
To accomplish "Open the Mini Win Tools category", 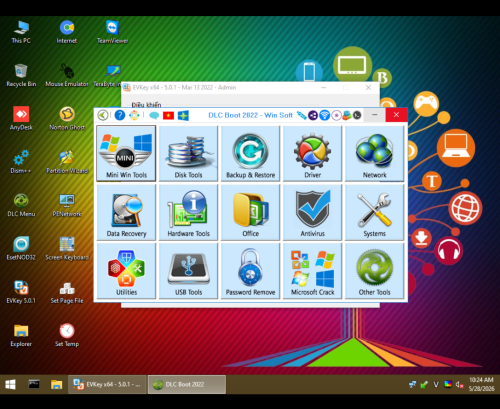I will (126, 153).
